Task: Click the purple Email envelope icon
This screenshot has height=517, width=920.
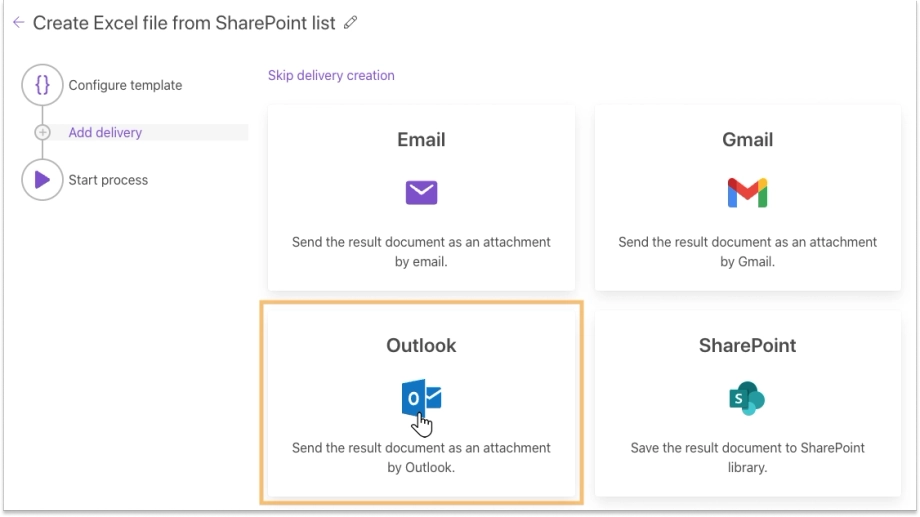Action: [x=421, y=192]
